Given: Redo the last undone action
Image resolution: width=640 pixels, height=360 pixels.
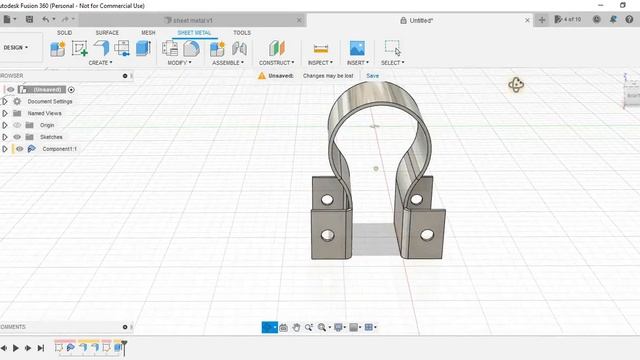Looking at the screenshot, I should pos(65,19).
